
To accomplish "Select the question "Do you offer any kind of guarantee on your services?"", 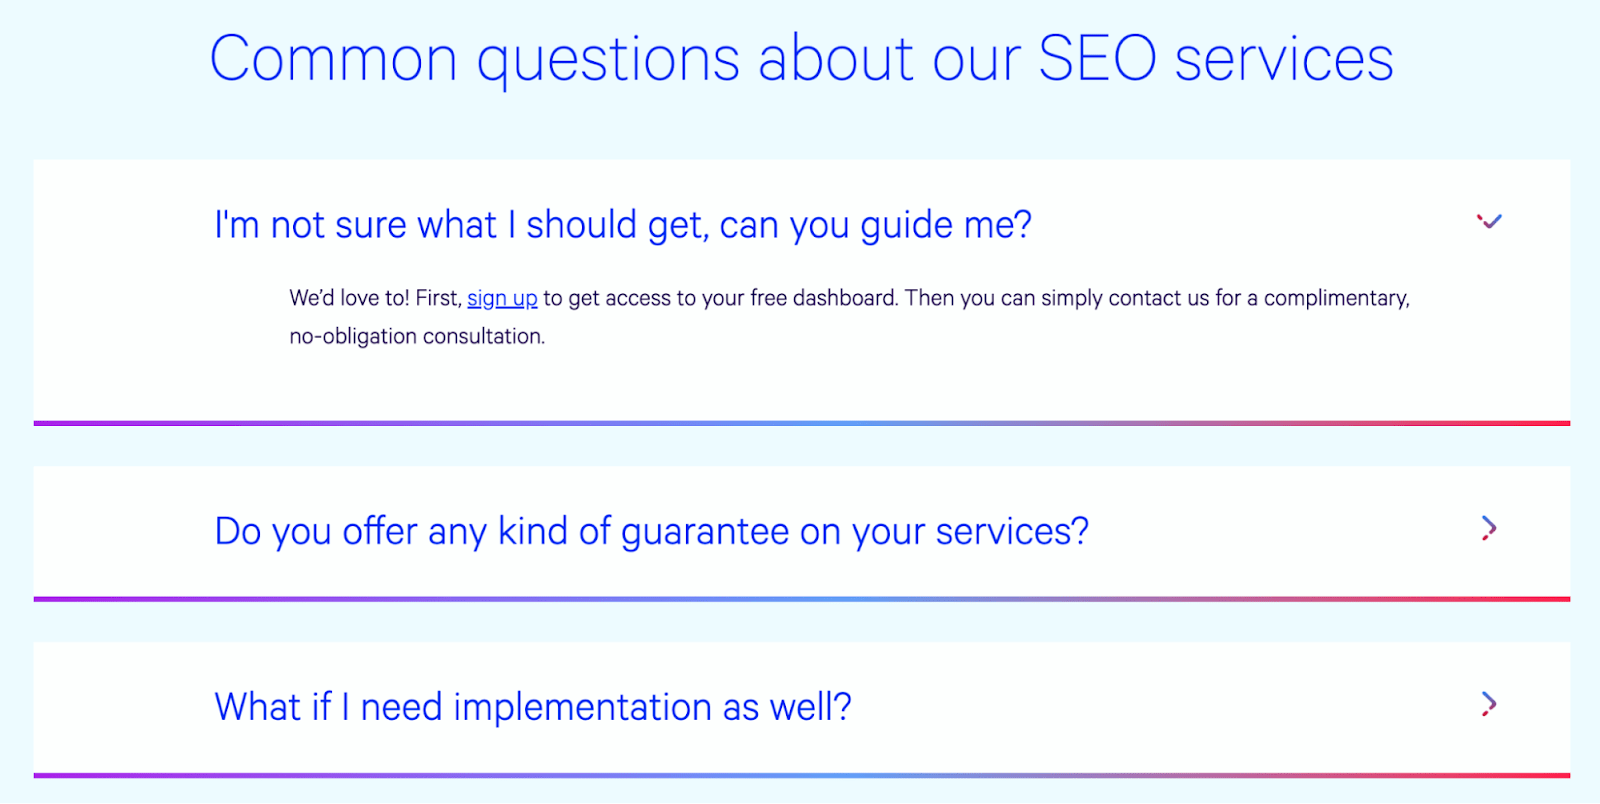I will (x=651, y=530).
